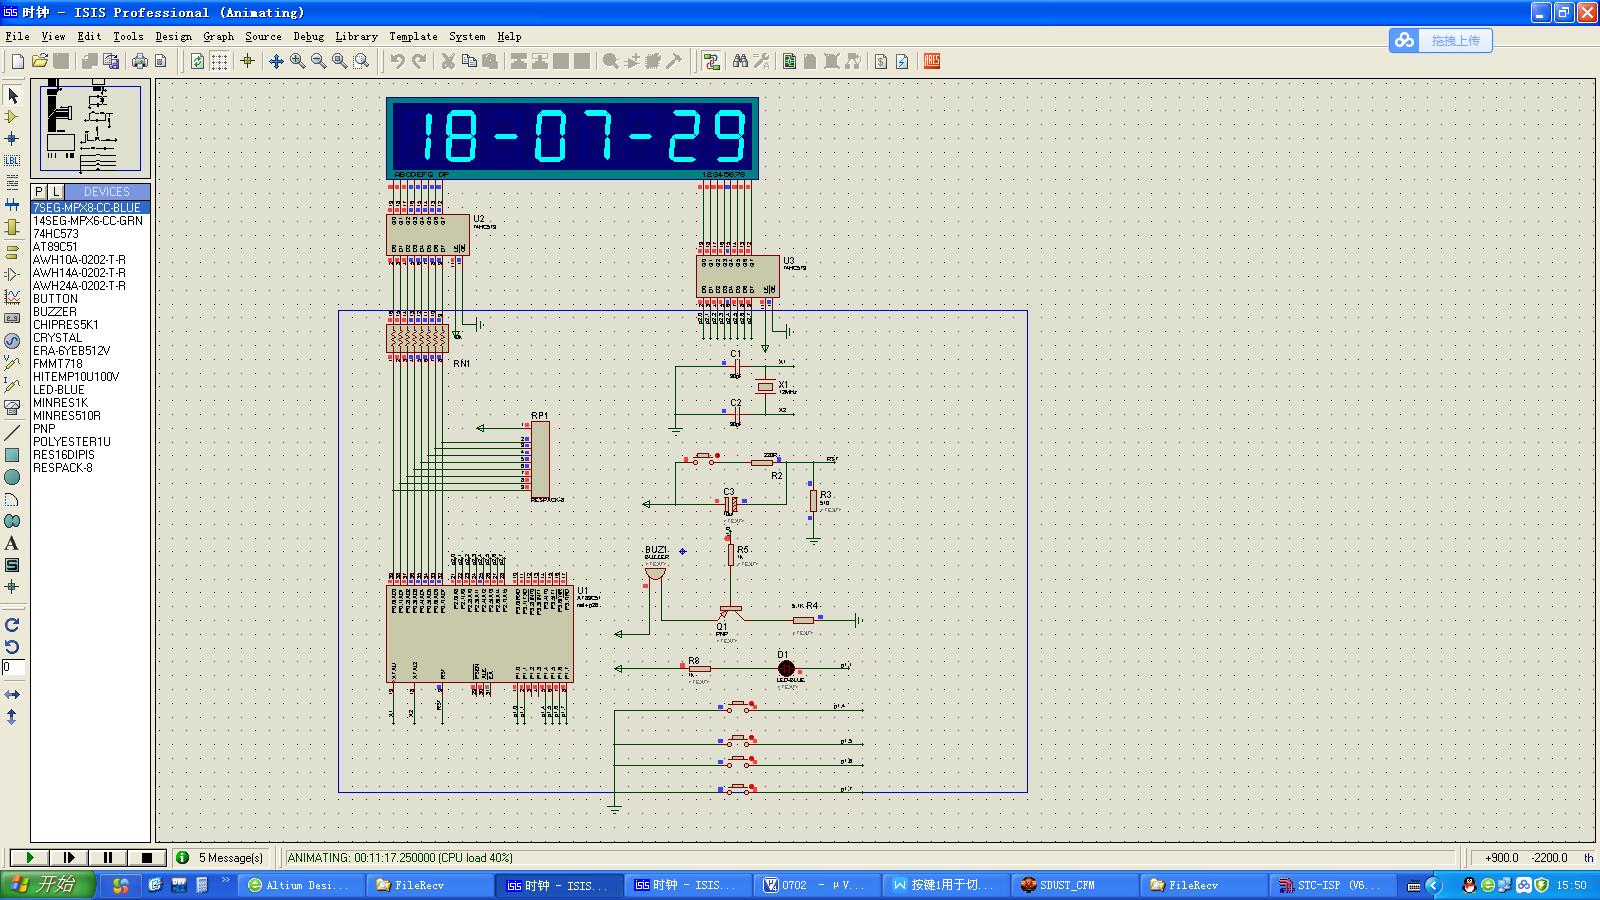Select the 2D Marker tool

[x=12, y=587]
